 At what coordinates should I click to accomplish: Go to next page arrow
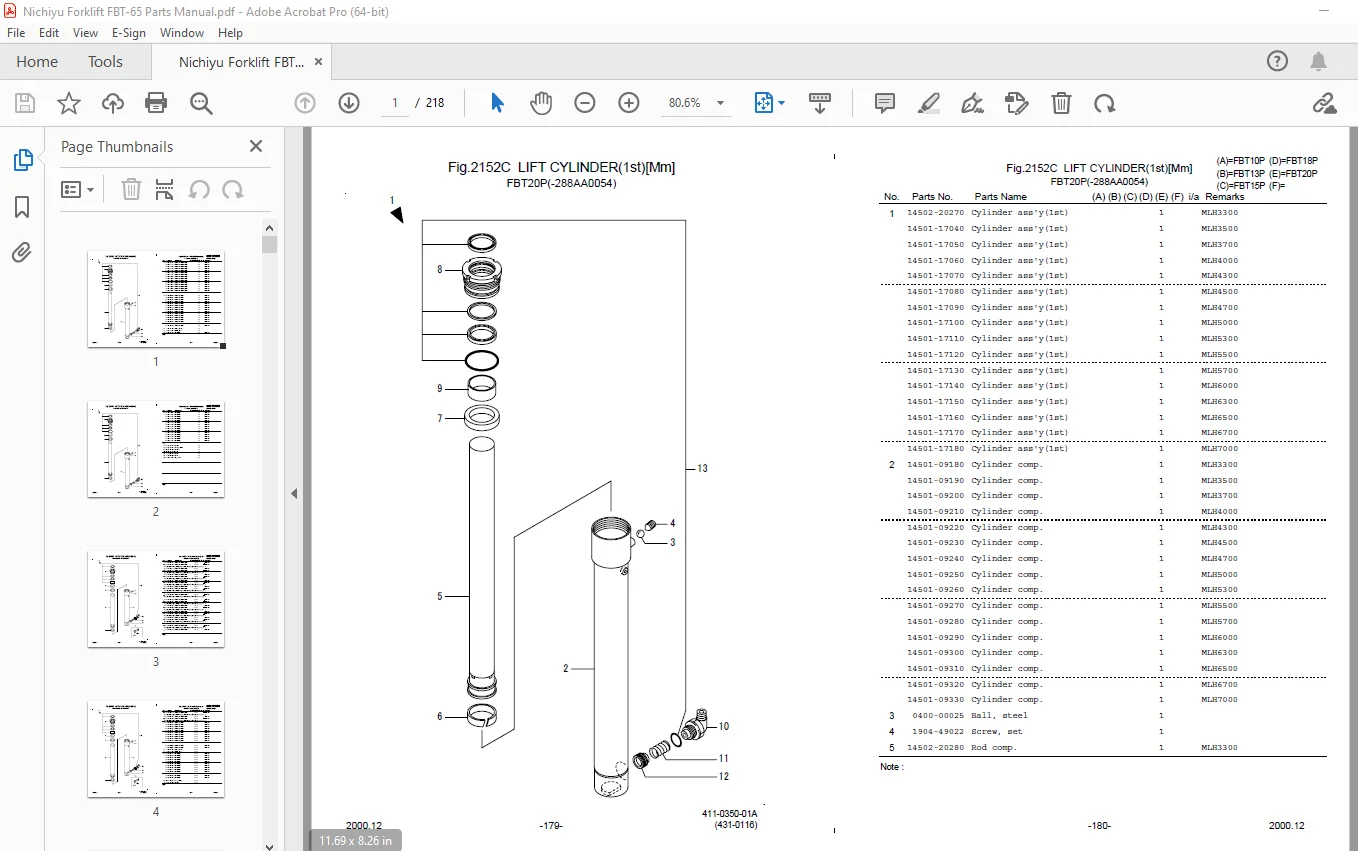348,103
